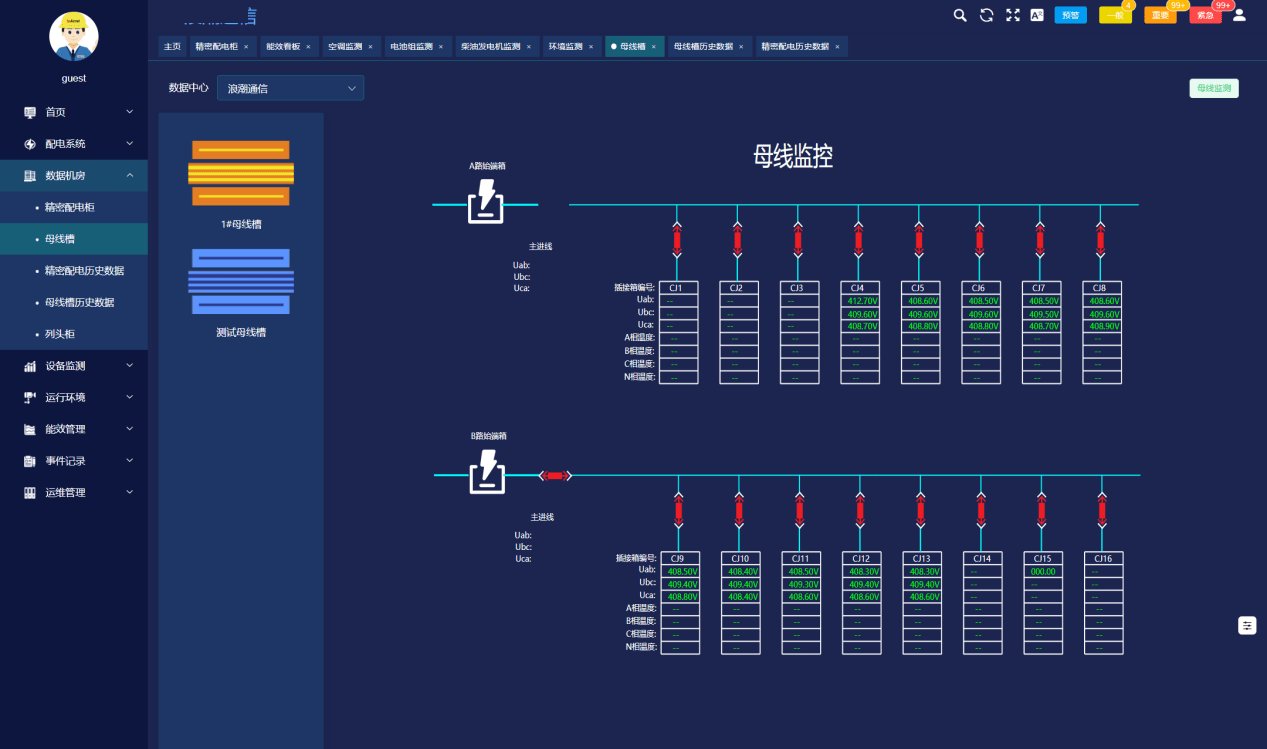Screen dimensions: 1267x749
Task: Click the 母线监测 button
Action: (x=1214, y=88)
